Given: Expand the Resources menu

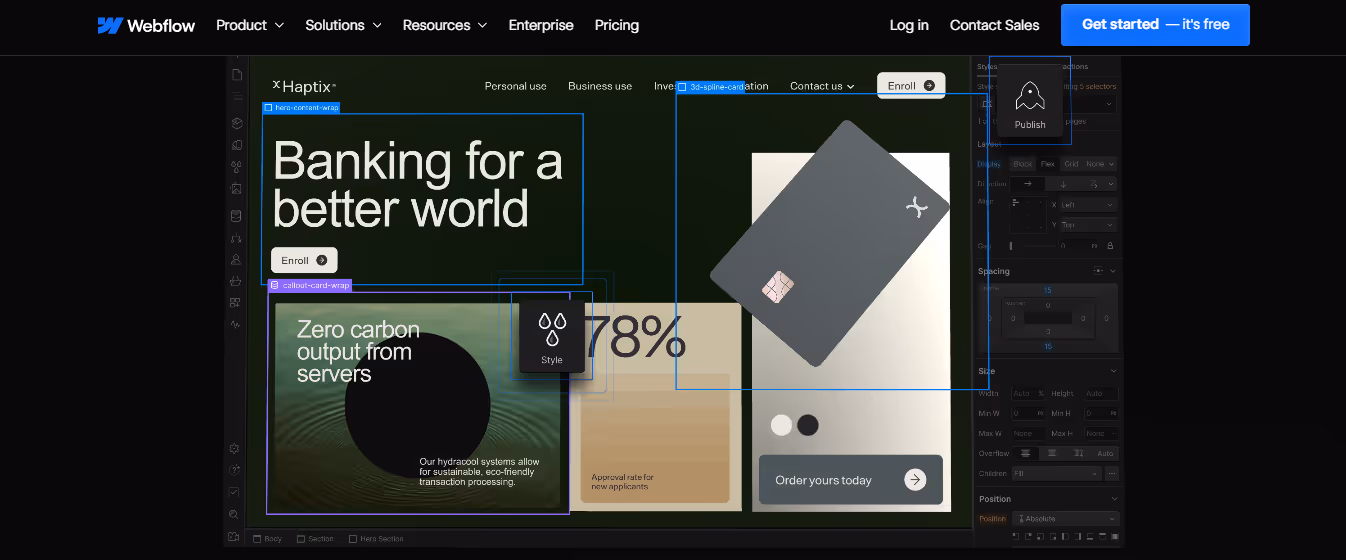Looking at the screenshot, I should click(445, 25).
